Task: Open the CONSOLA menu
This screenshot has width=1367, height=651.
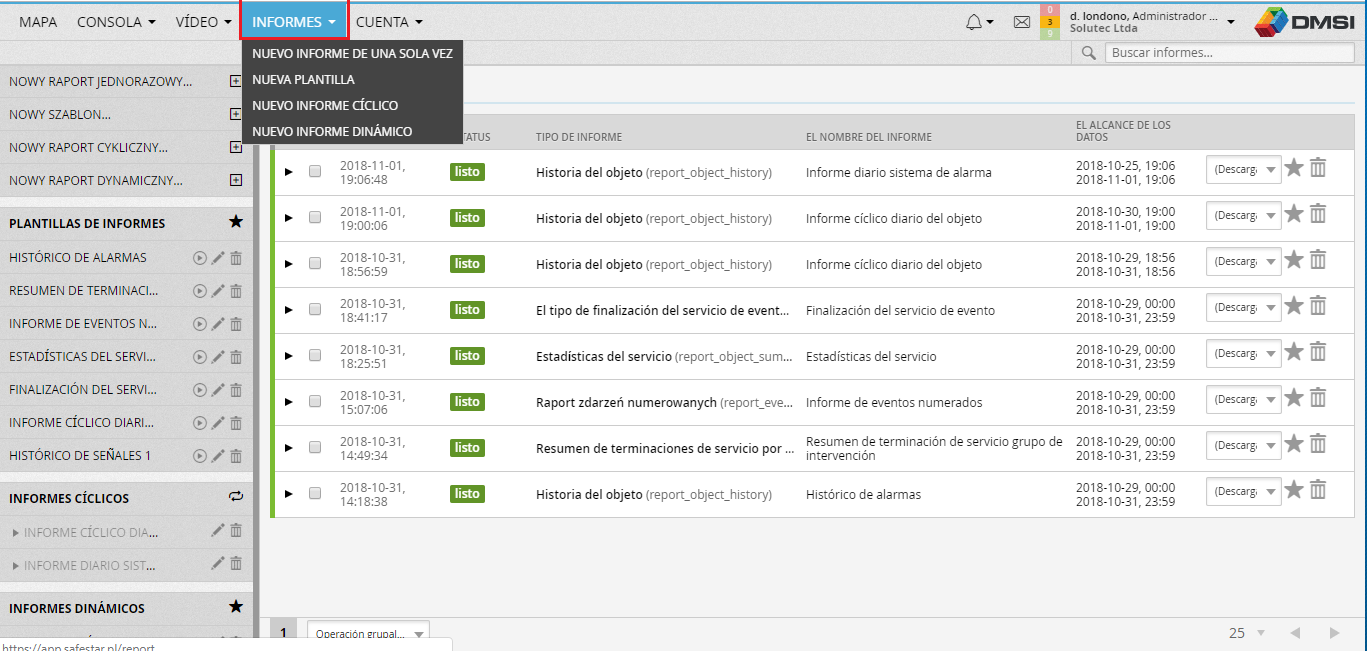Action: [x=116, y=22]
